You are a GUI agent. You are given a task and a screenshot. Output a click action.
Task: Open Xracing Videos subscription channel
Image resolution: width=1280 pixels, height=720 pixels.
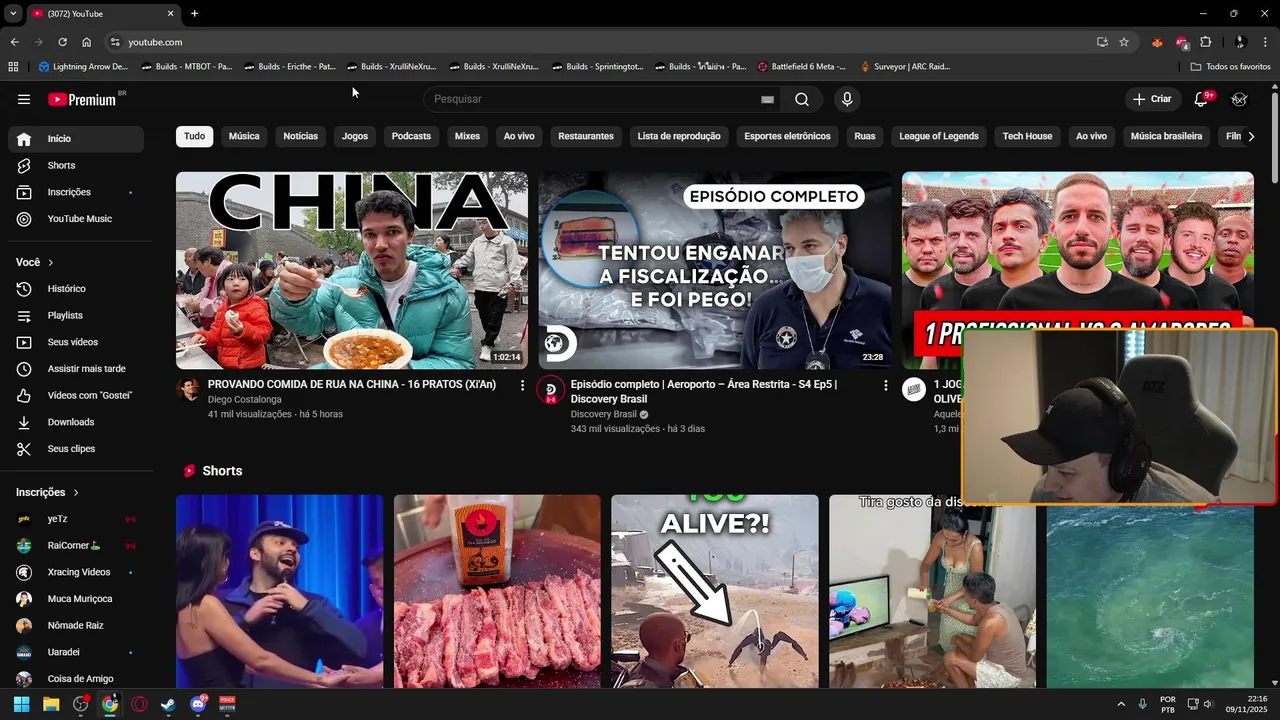76,572
